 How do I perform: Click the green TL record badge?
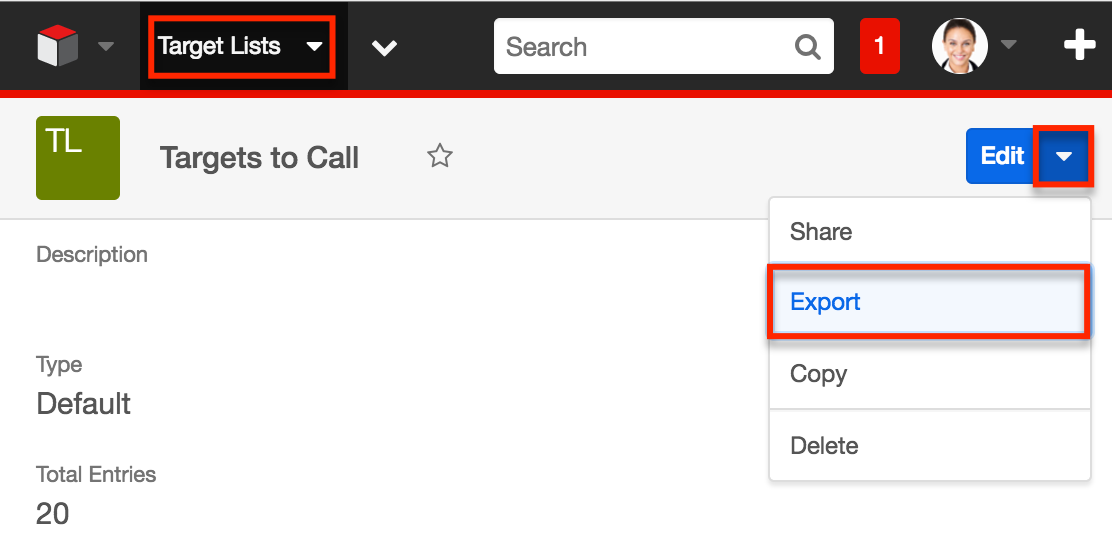tap(78, 157)
